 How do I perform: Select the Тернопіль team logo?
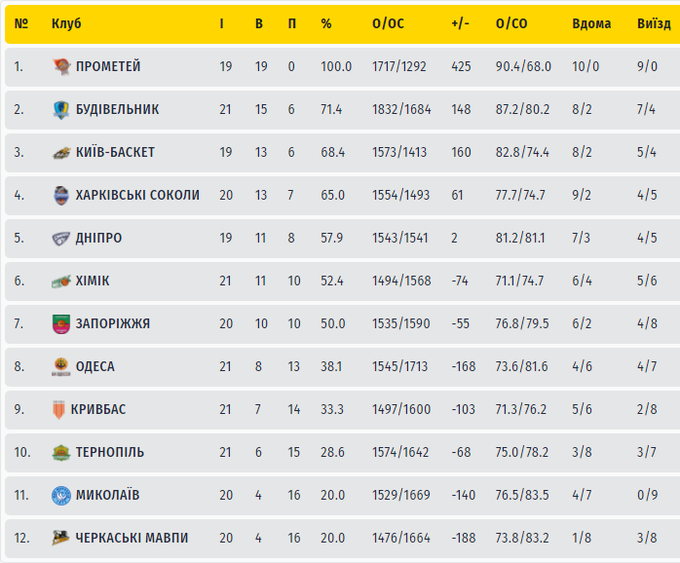[x=62, y=453]
